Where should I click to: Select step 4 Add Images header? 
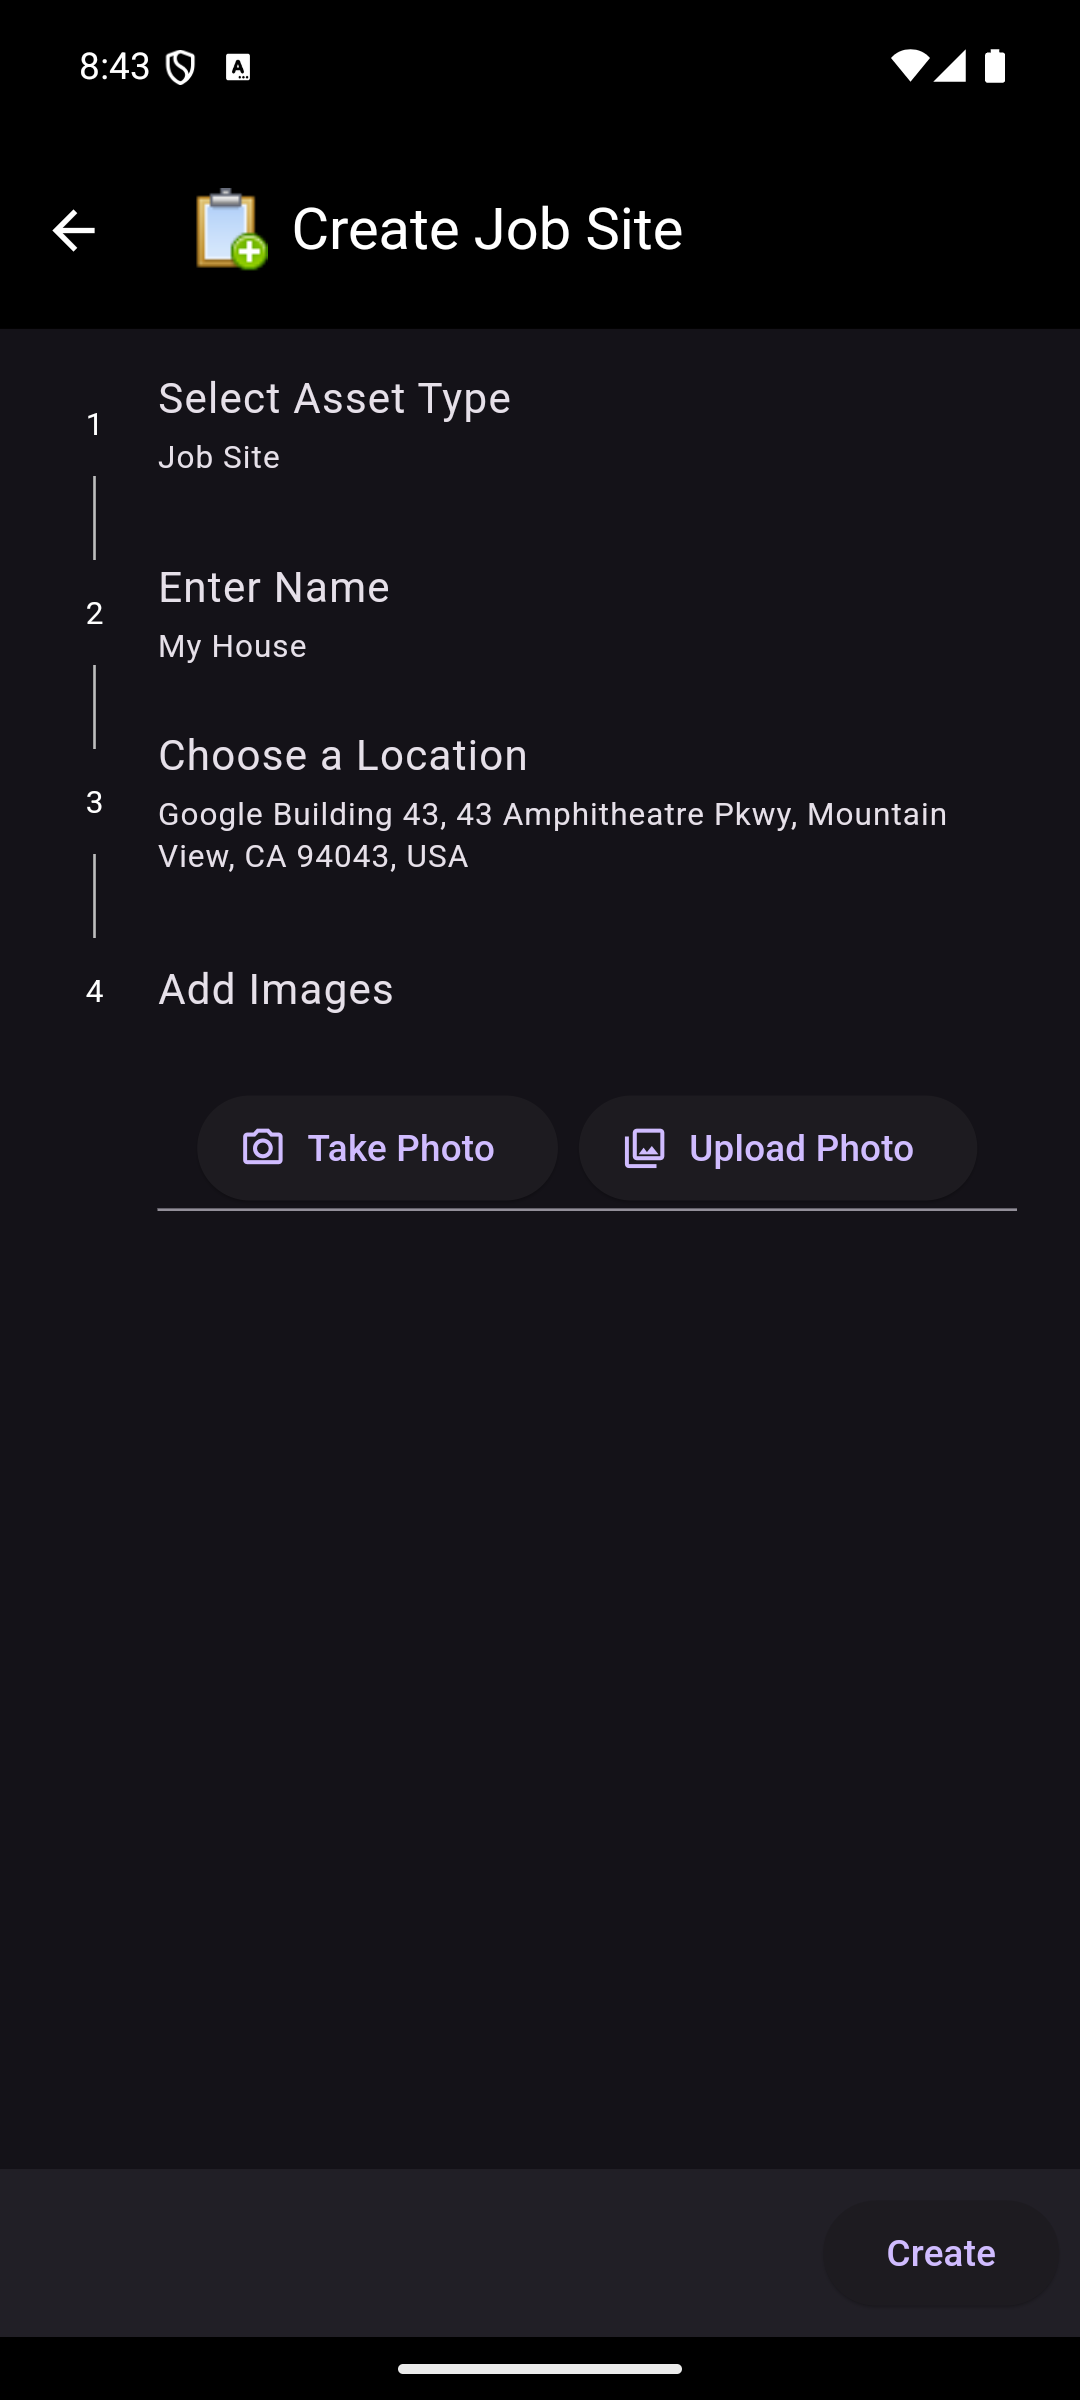point(276,990)
